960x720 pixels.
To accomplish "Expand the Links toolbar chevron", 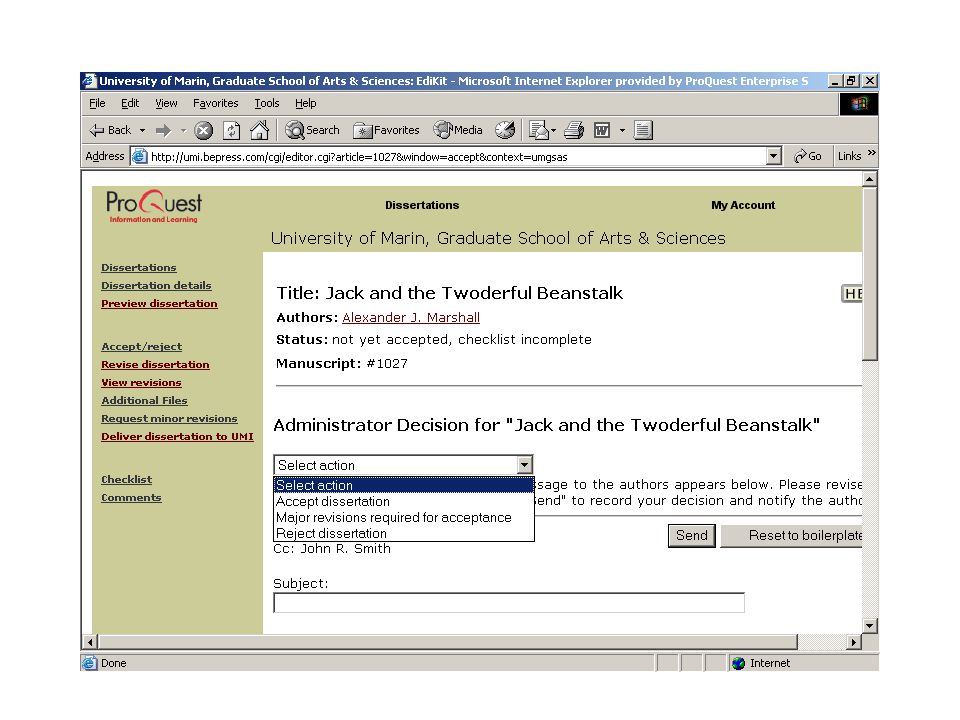I will point(872,152).
